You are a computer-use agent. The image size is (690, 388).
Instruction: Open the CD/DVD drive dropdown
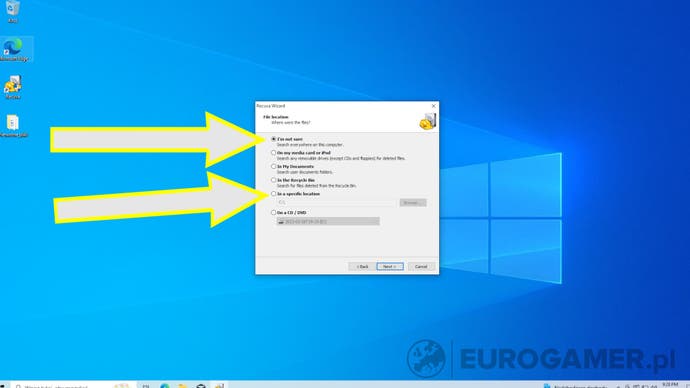pos(328,221)
